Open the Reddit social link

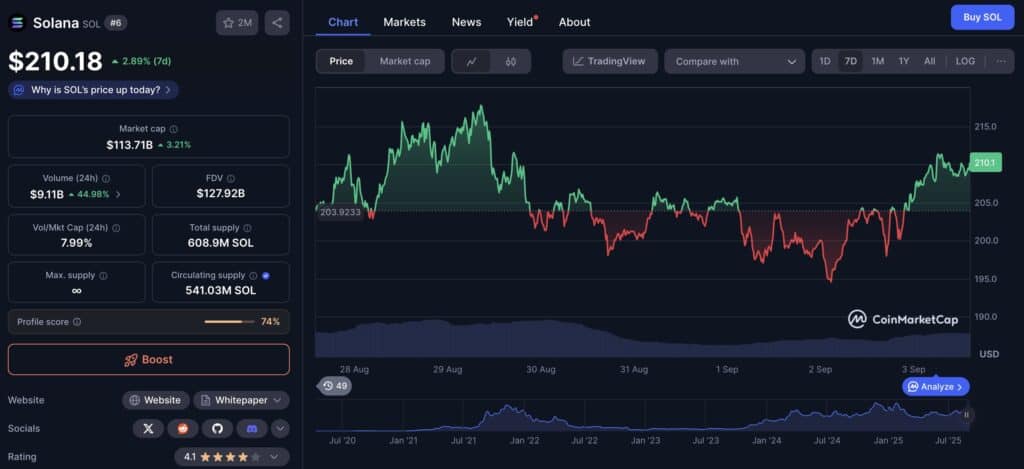pyautogui.click(x=183, y=429)
